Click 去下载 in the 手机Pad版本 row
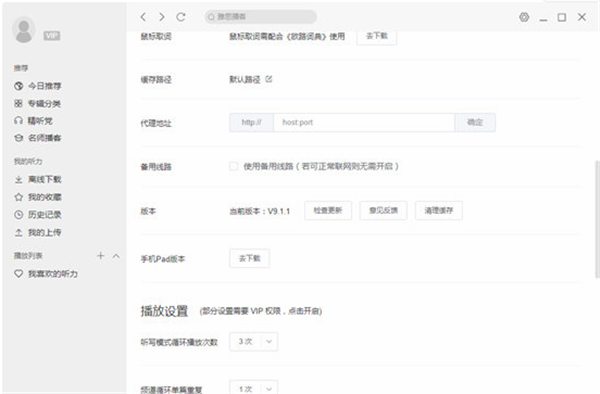 tap(249, 259)
